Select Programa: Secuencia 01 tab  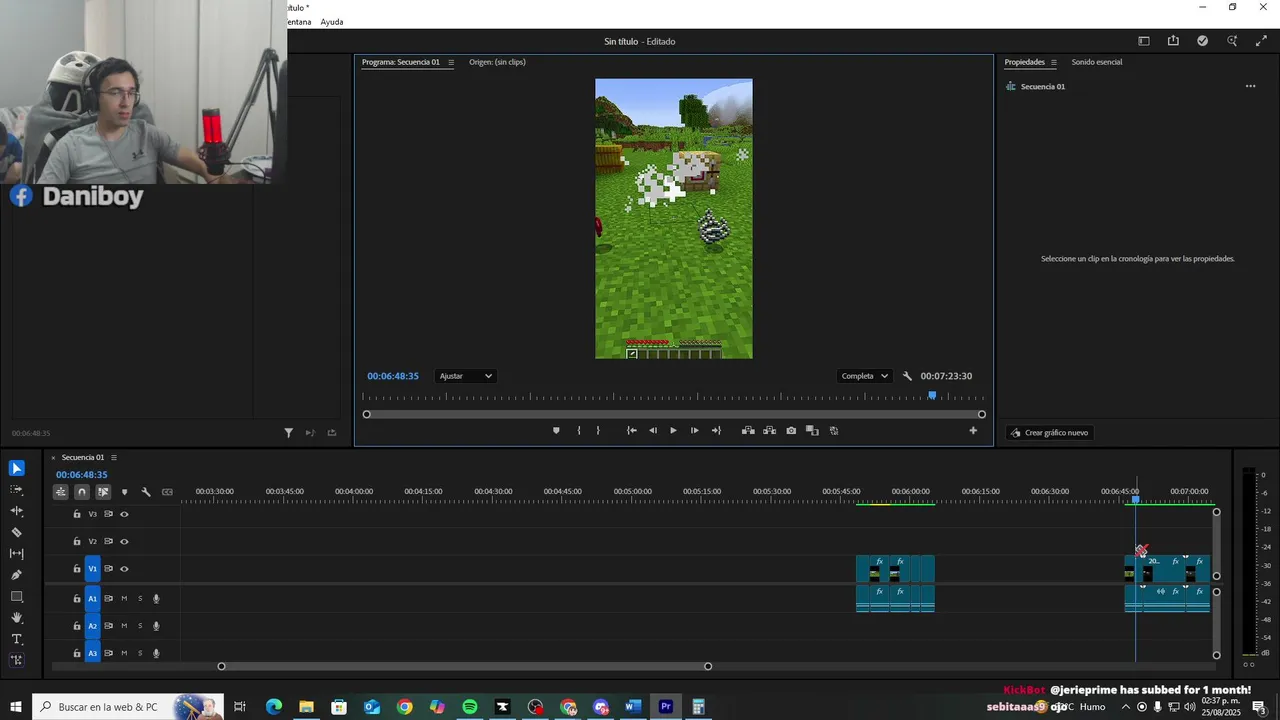[x=400, y=62]
